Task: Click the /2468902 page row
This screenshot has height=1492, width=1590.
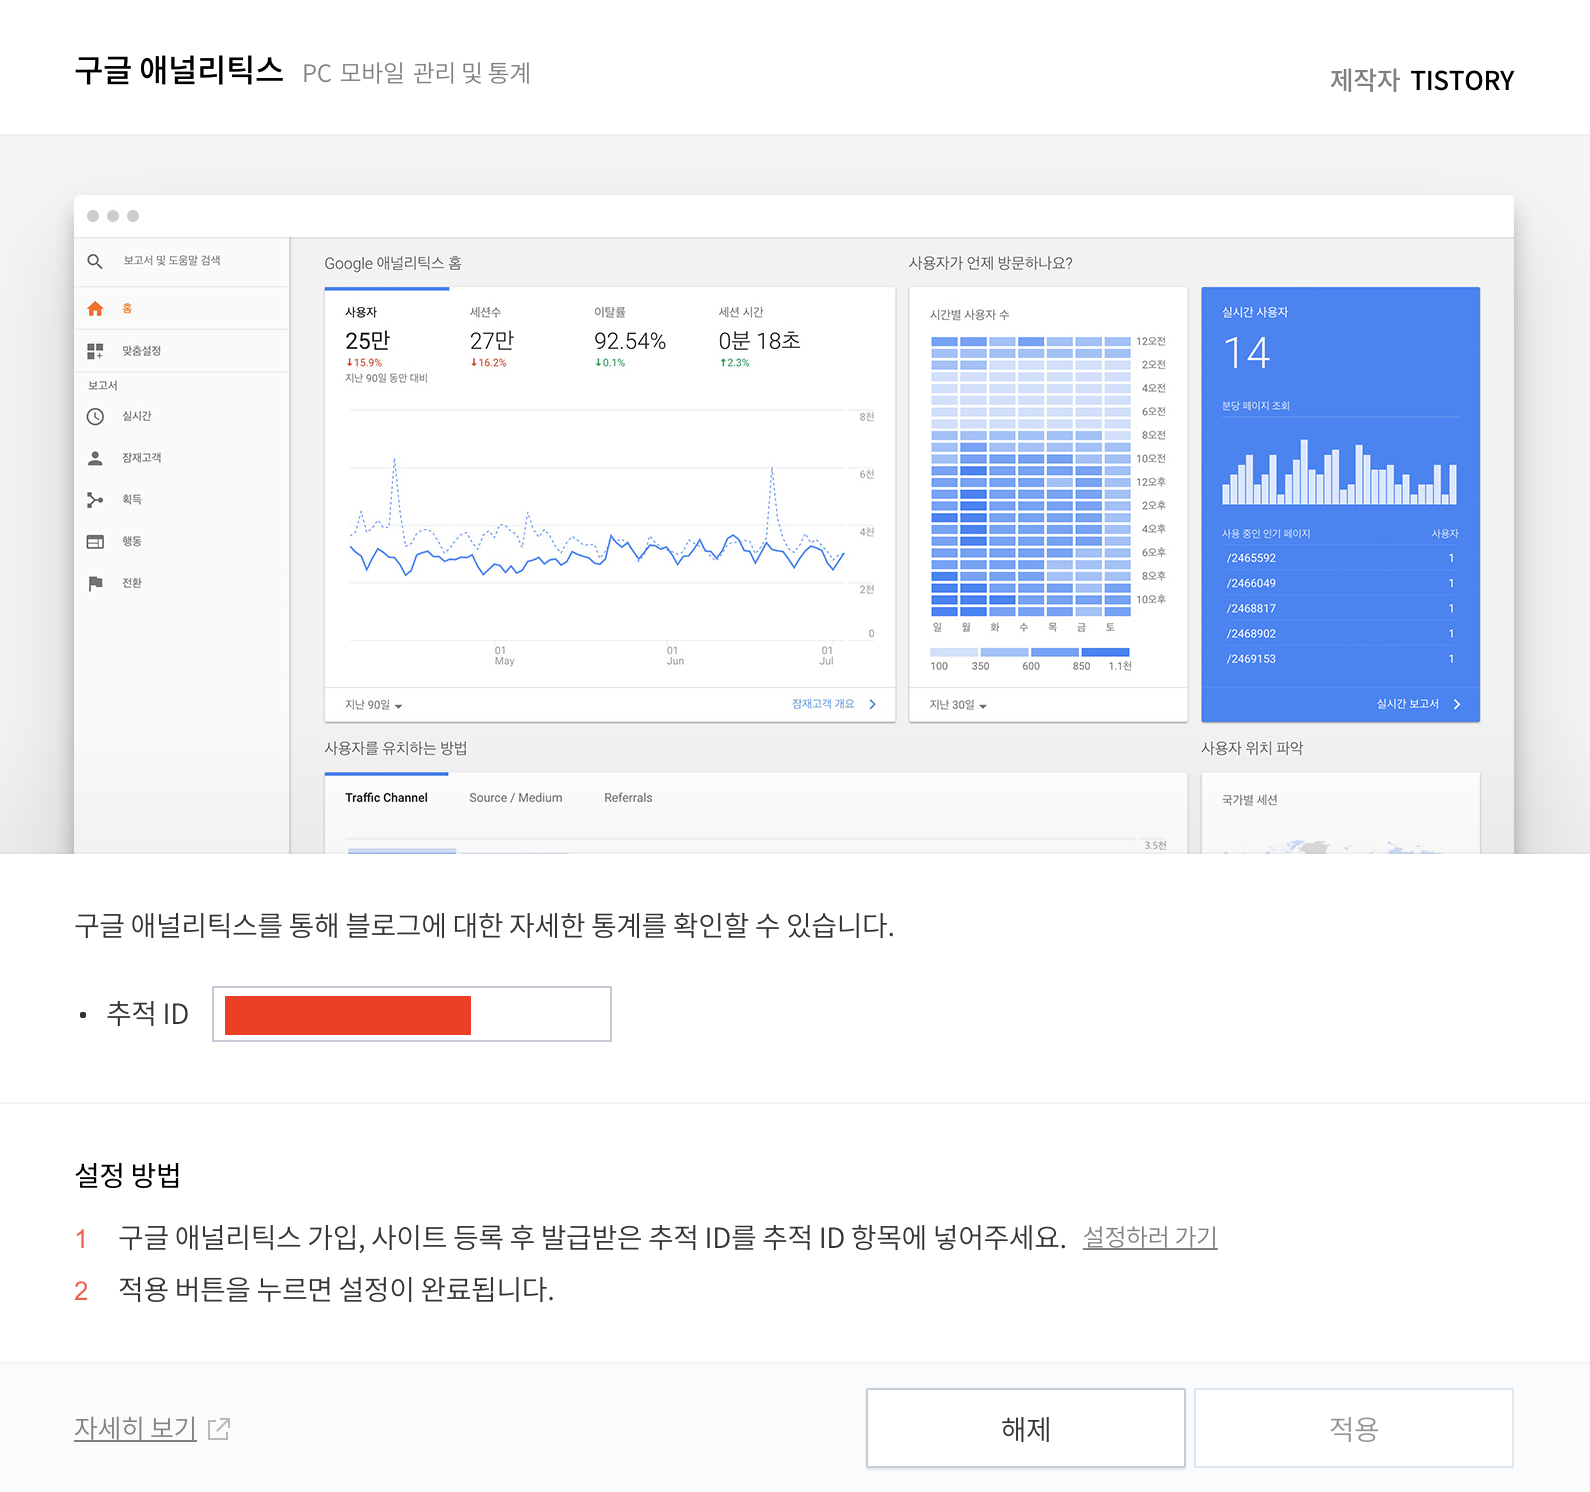Action: tap(1339, 633)
